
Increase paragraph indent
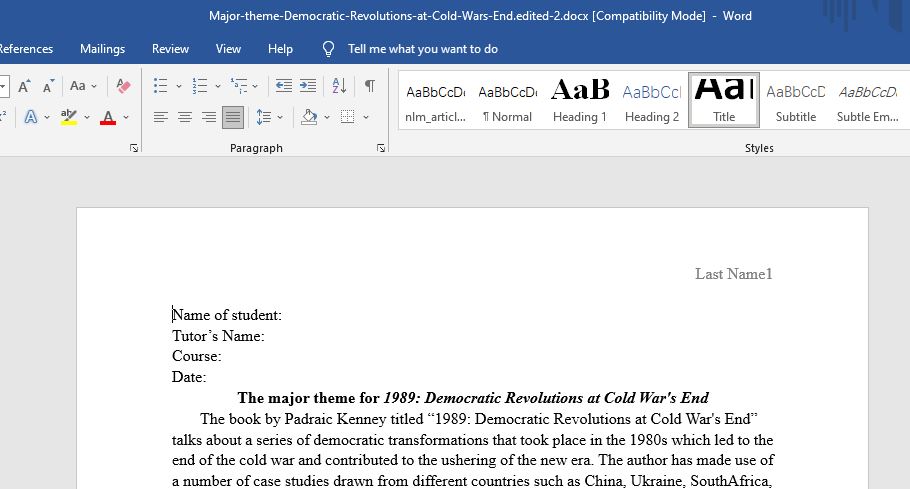tap(308, 86)
